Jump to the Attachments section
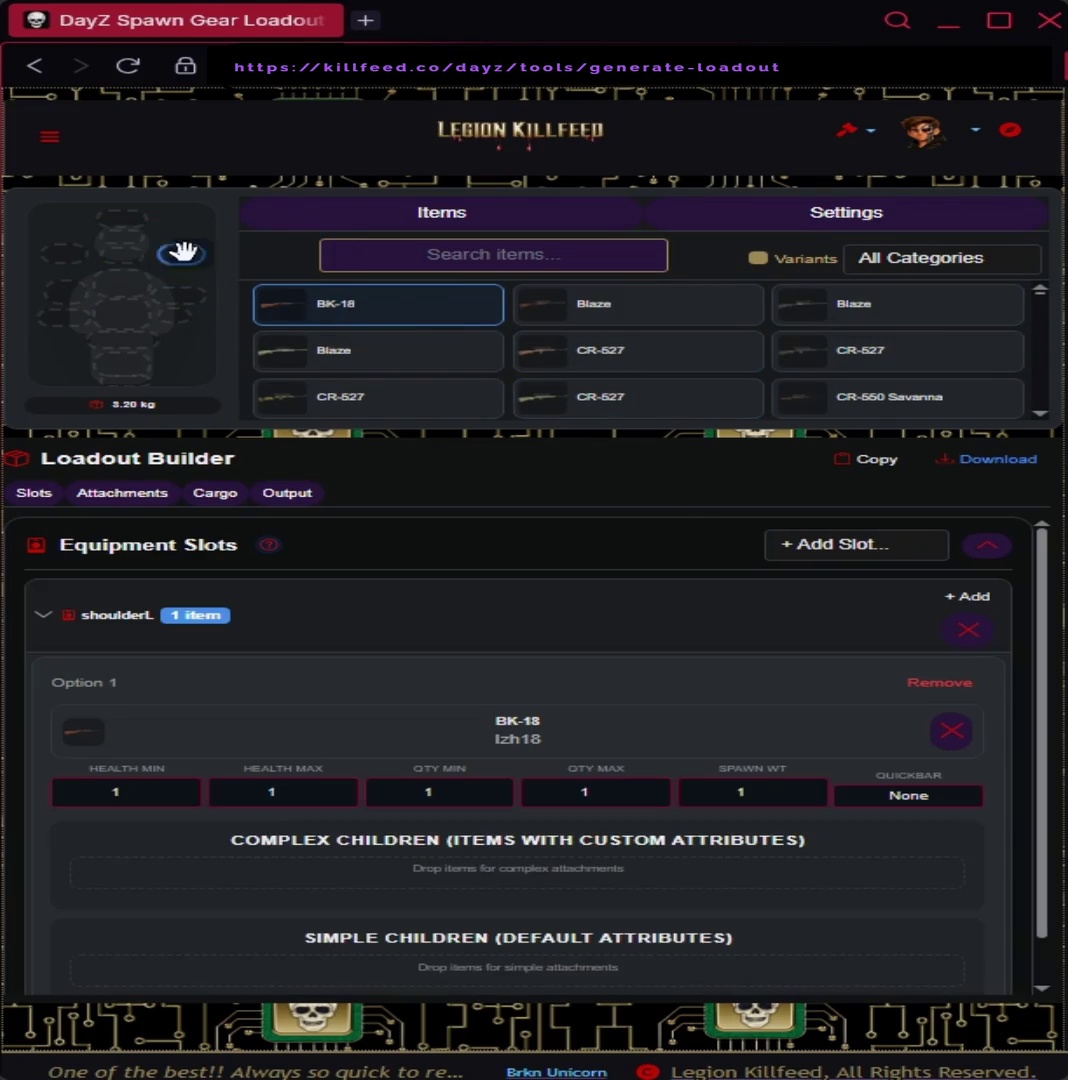This screenshot has width=1068, height=1080. [x=122, y=493]
